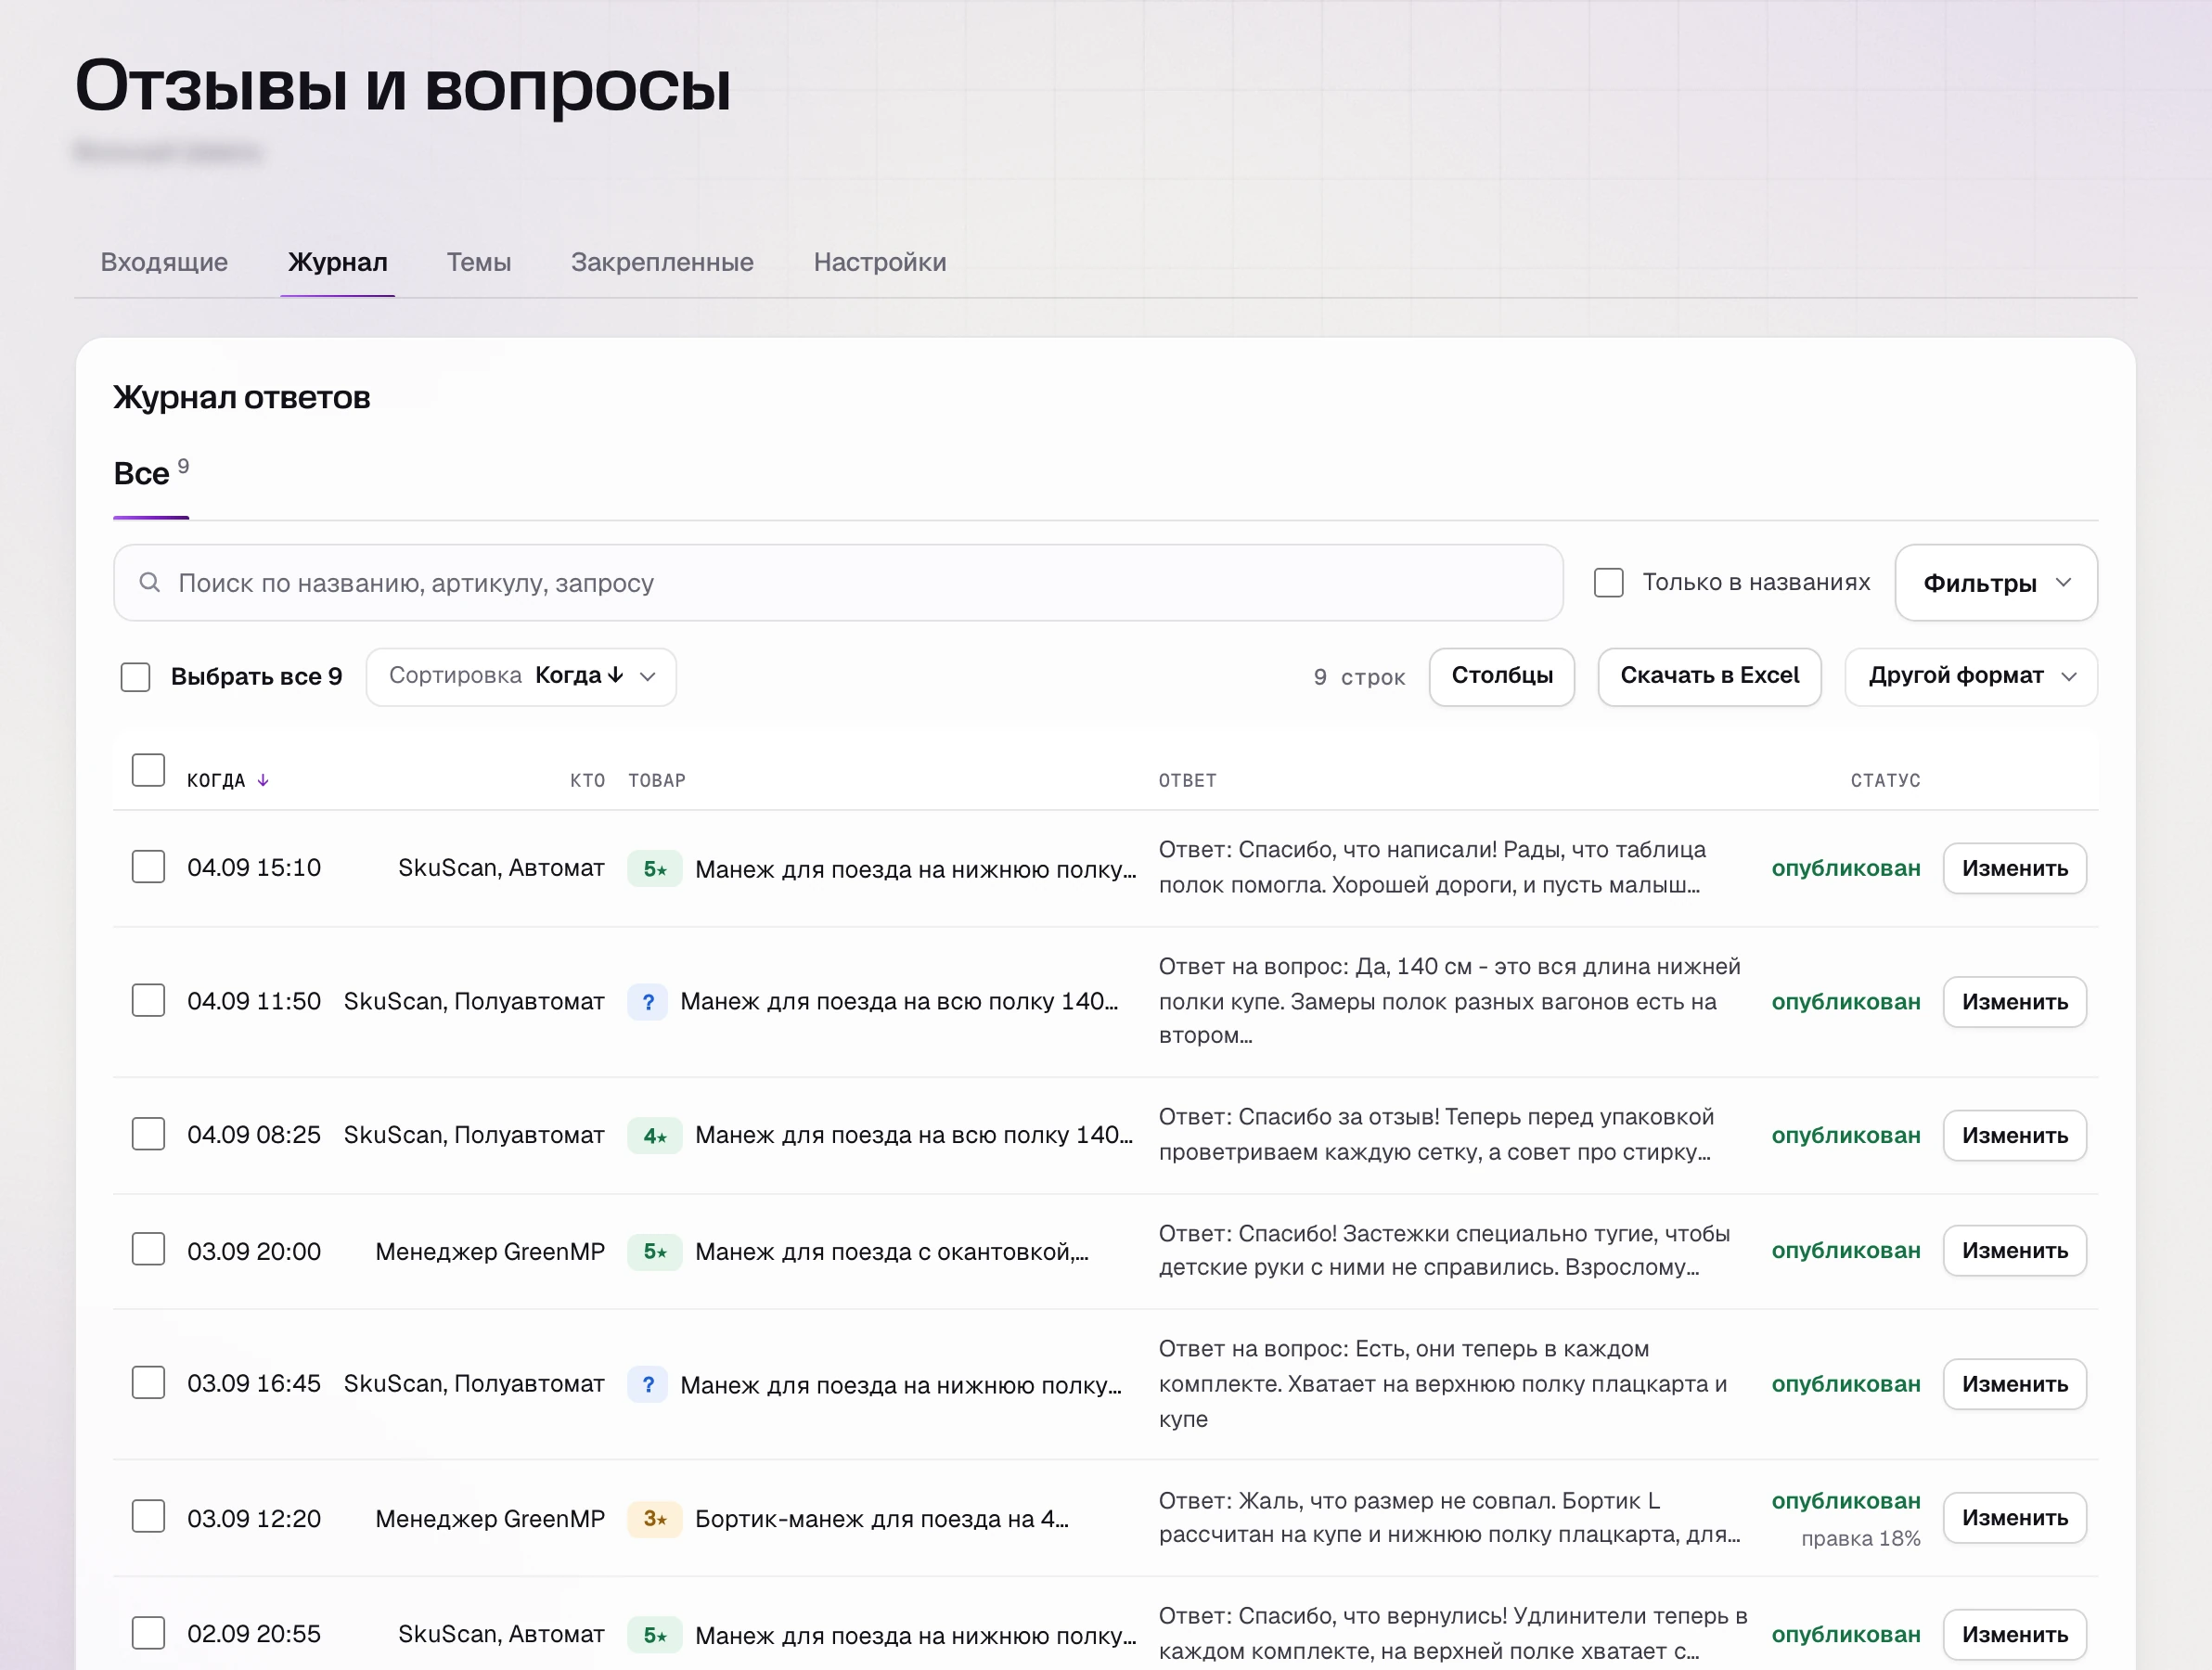Screen dimensions: 2212x1670
Task: Click the search magnifier icon
Action: (150, 582)
